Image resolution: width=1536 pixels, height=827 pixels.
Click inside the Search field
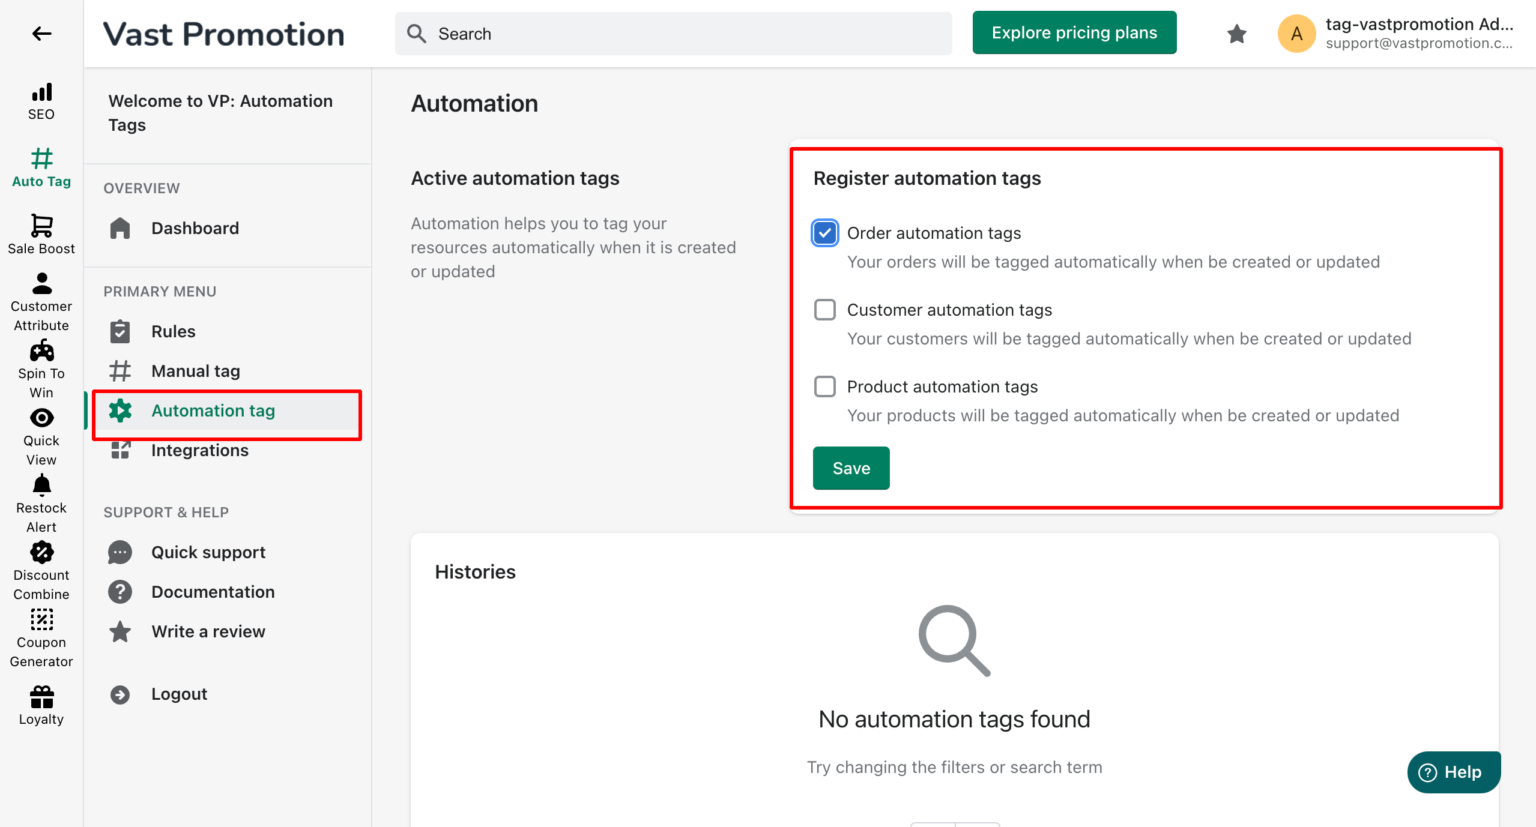click(674, 33)
